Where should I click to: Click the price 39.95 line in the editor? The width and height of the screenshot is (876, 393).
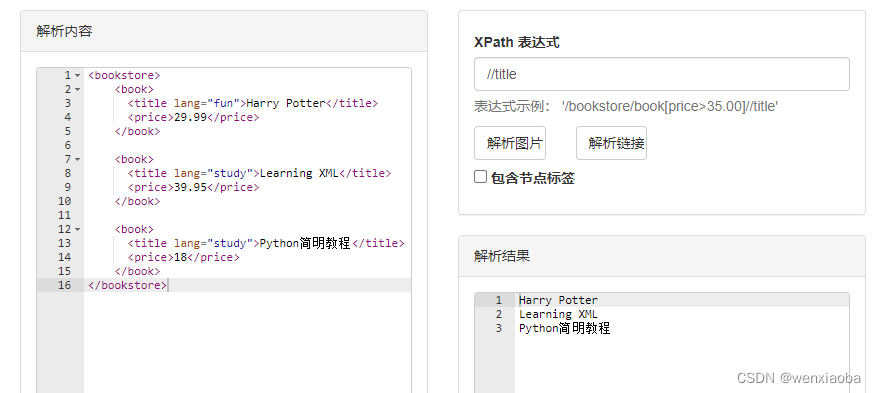(x=193, y=187)
